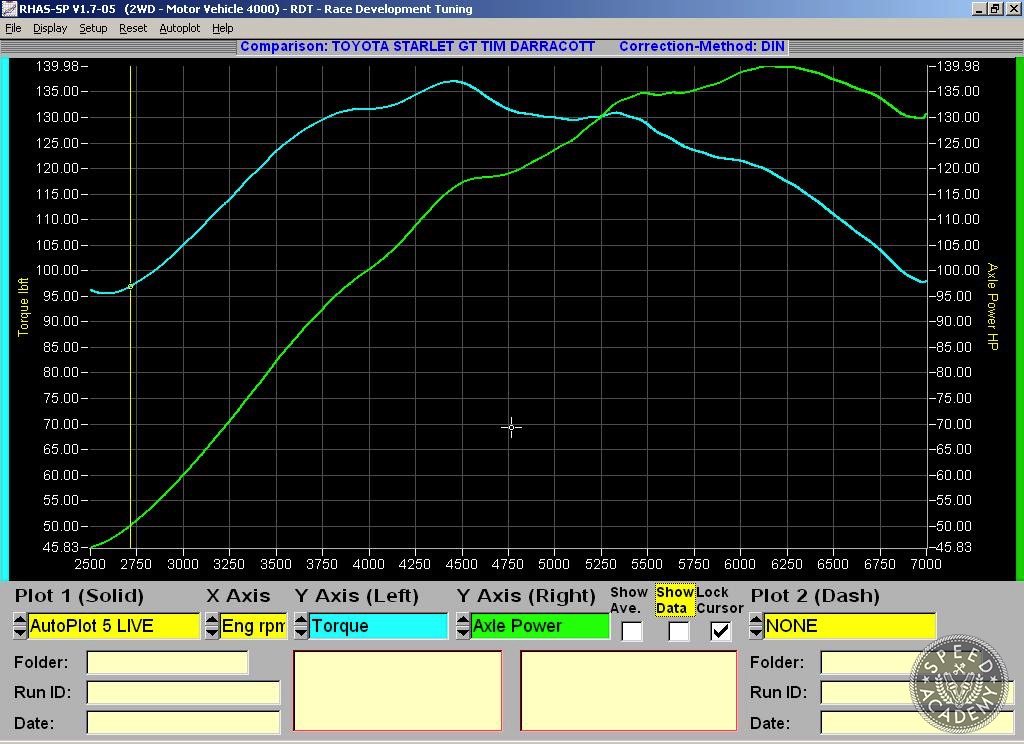Click the yellow cursor marker on torque curve
The image size is (1024, 744).
pos(131,286)
